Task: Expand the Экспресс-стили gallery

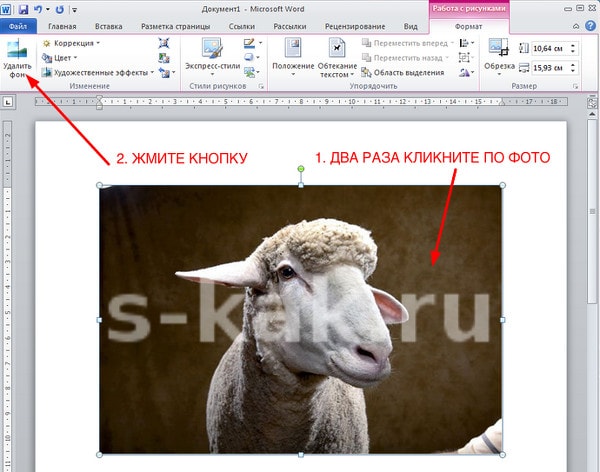Action: [212, 74]
